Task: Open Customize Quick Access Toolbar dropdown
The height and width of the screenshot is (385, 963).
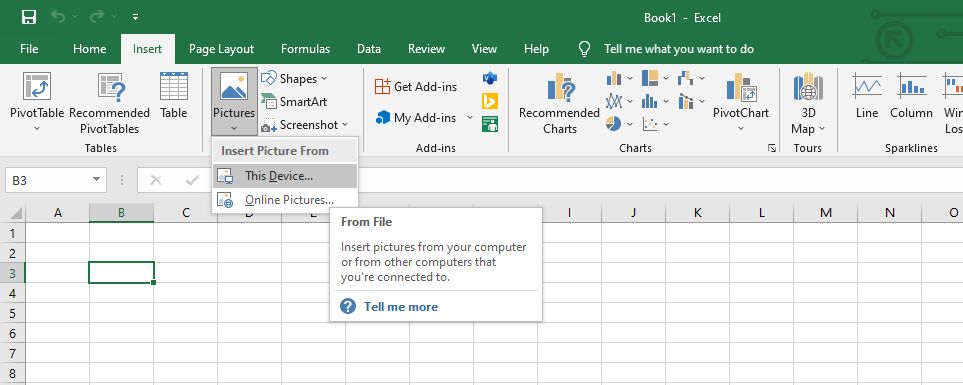Action: 135,17
